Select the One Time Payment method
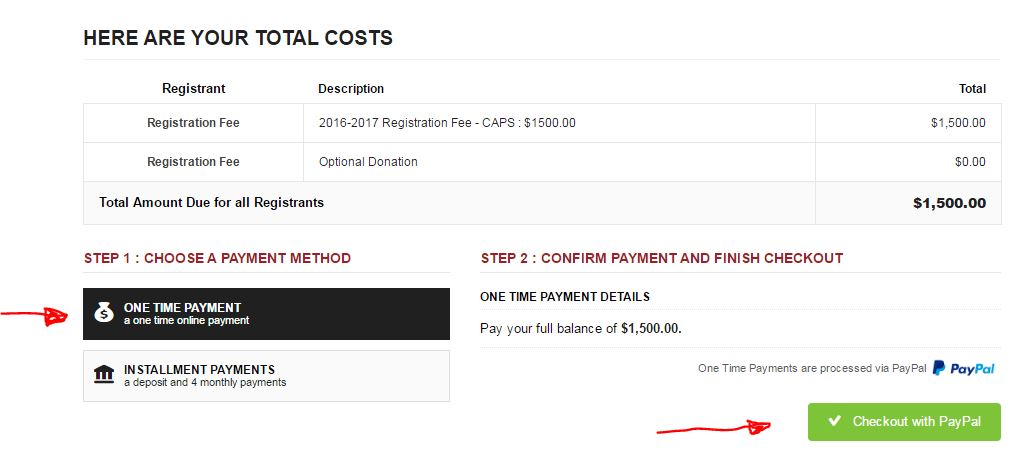This screenshot has height=454, width=1013. coord(266,314)
